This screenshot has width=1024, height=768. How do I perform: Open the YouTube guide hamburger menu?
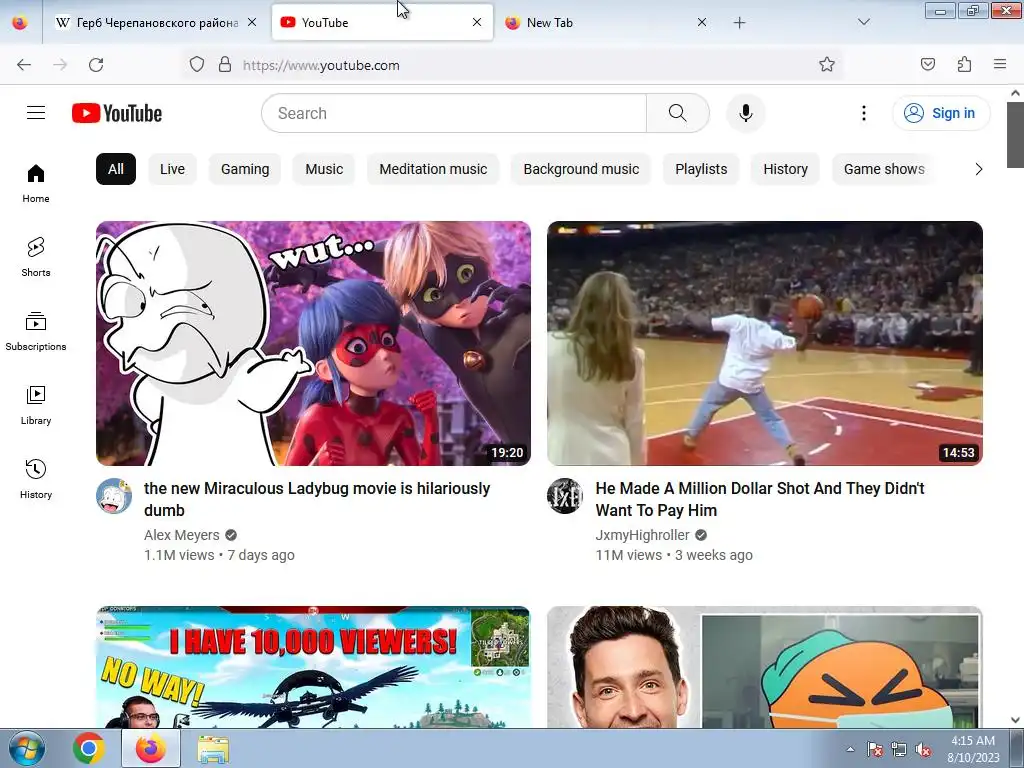point(36,113)
